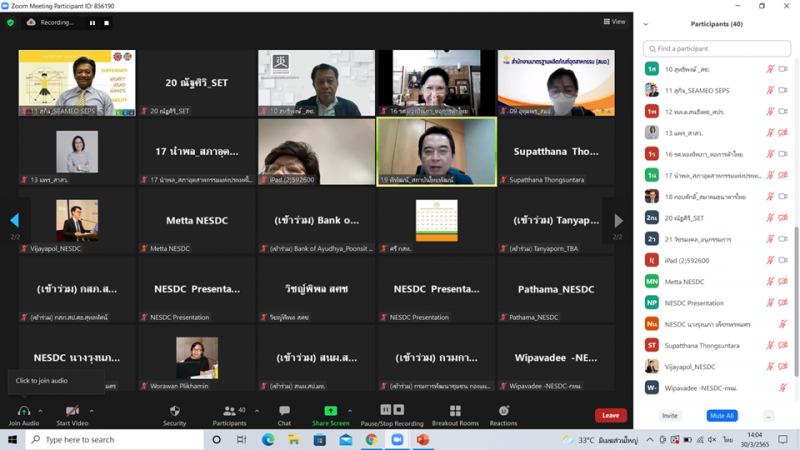Go to previous gallery page with blue arrow
This screenshot has height=450, width=800.
click(x=14, y=220)
